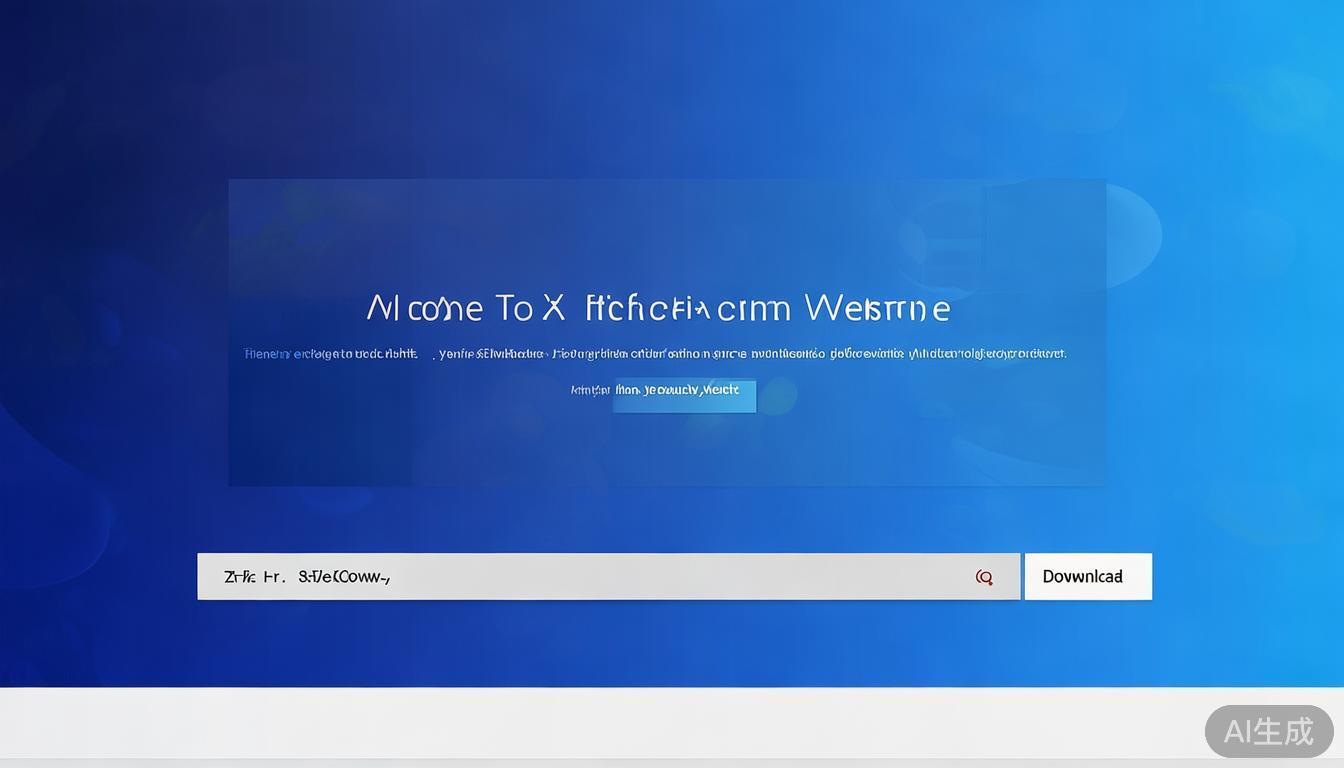The height and width of the screenshot is (768, 1344).
Task: Click the AI生成 watermark badge
Action: pyautogui.click(x=1268, y=731)
